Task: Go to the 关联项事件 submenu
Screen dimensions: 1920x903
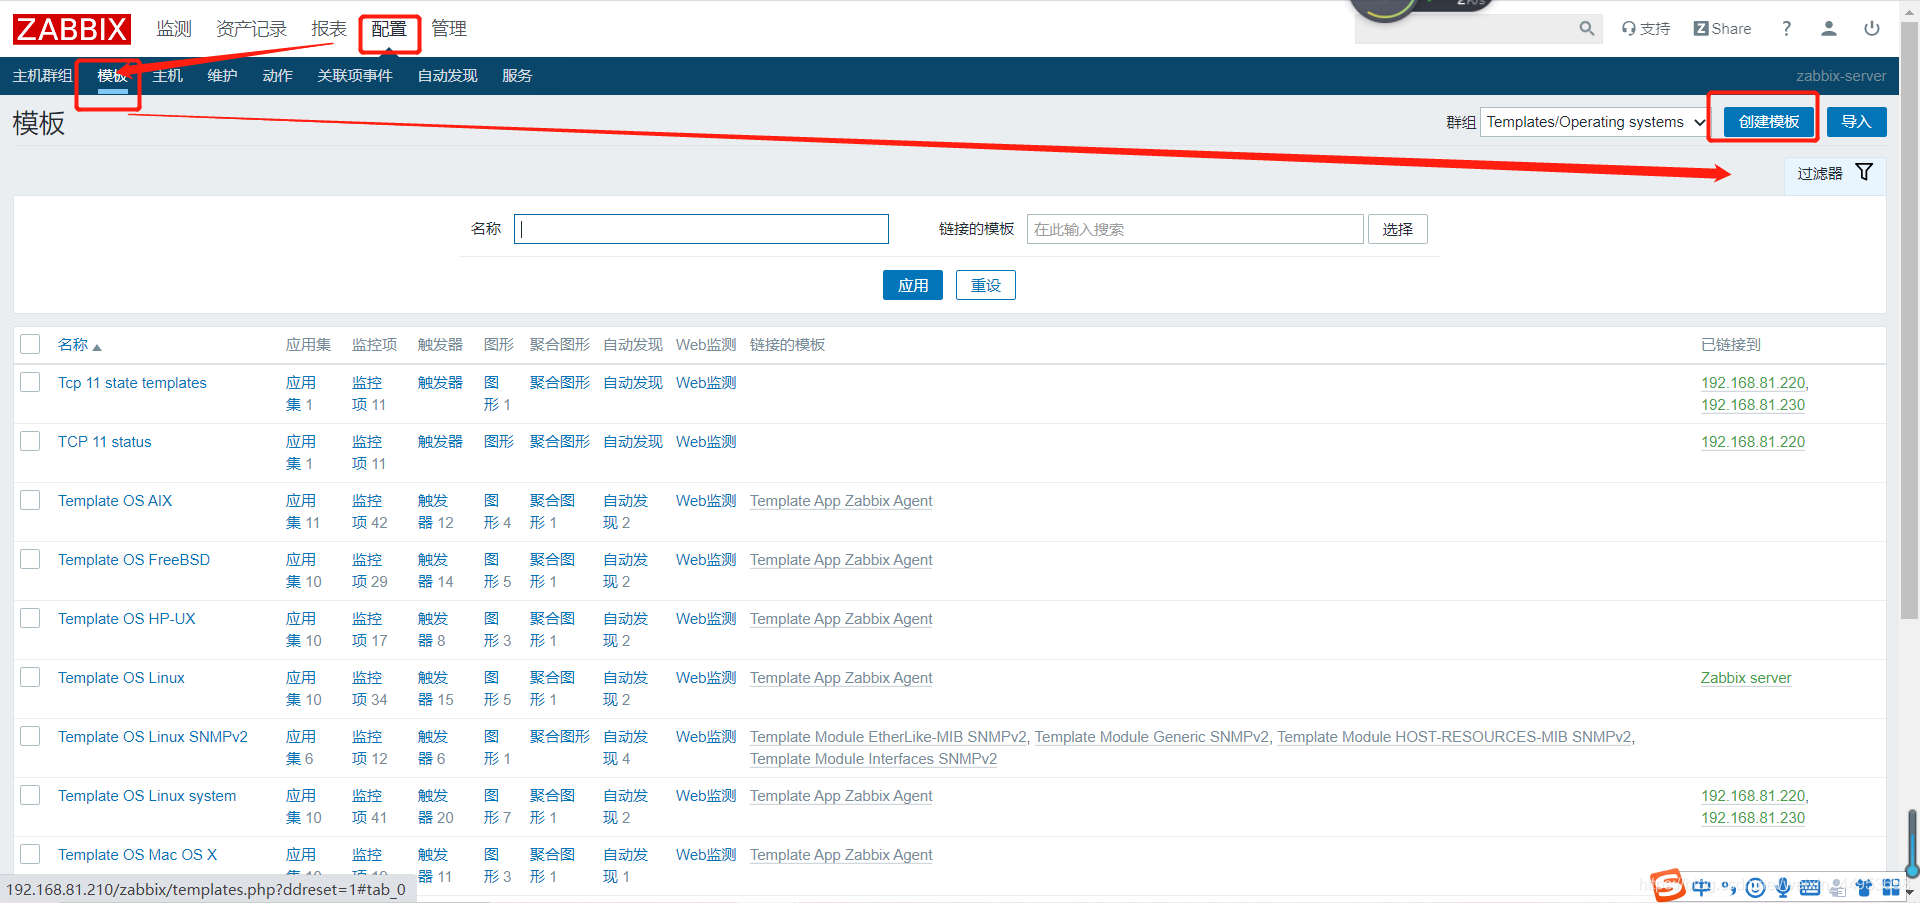Action: click(x=355, y=76)
